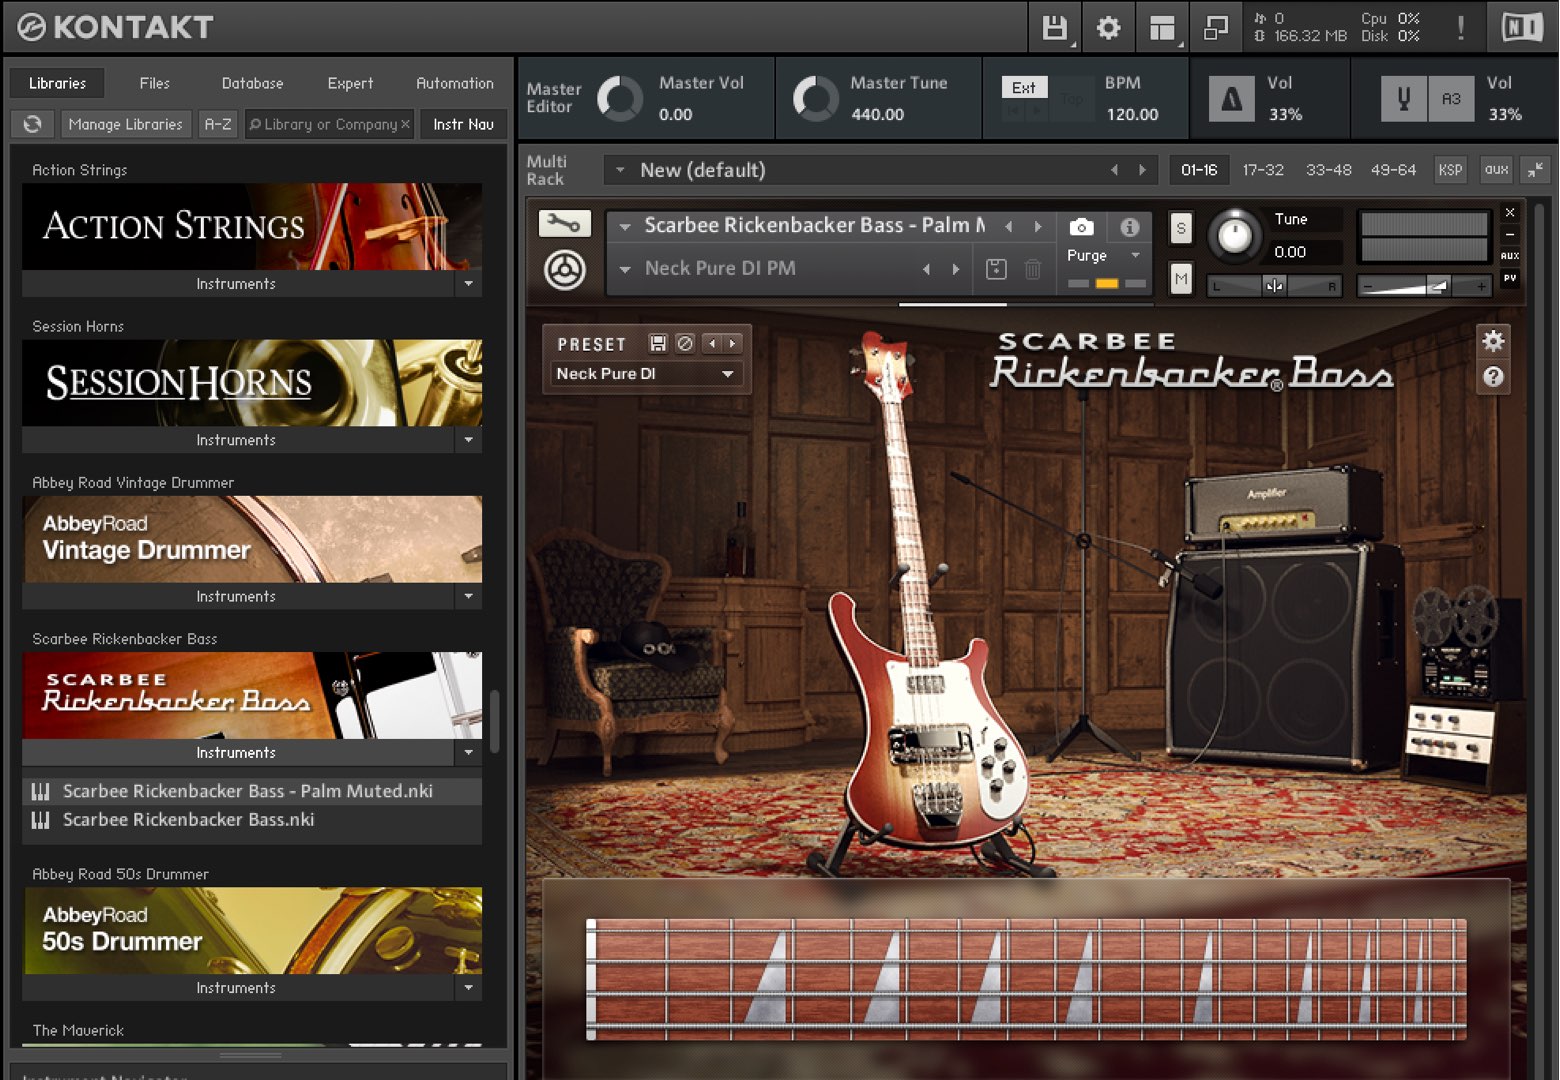Image resolution: width=1560 pixels, height=1080 pixels.
Task: Show the instrument info icon
Action: click(x=1130, y=227)
